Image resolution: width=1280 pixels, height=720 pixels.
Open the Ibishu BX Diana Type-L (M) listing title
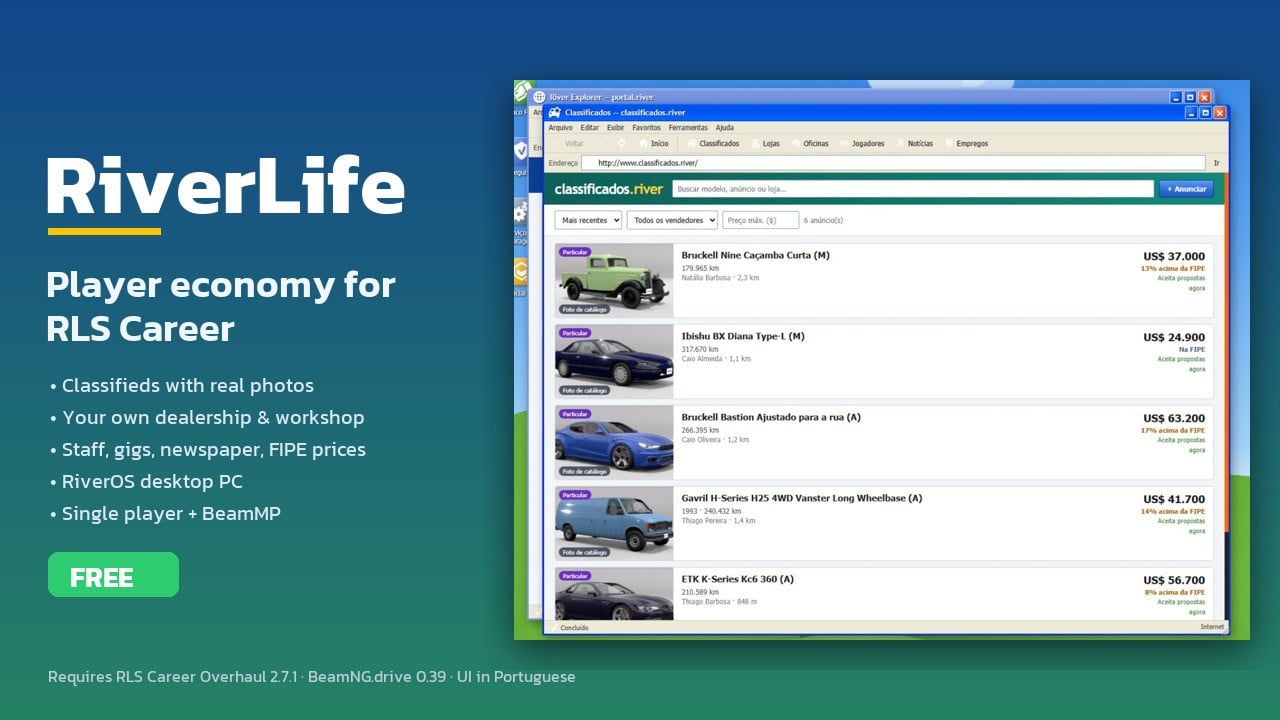click(x=743, y=337)
